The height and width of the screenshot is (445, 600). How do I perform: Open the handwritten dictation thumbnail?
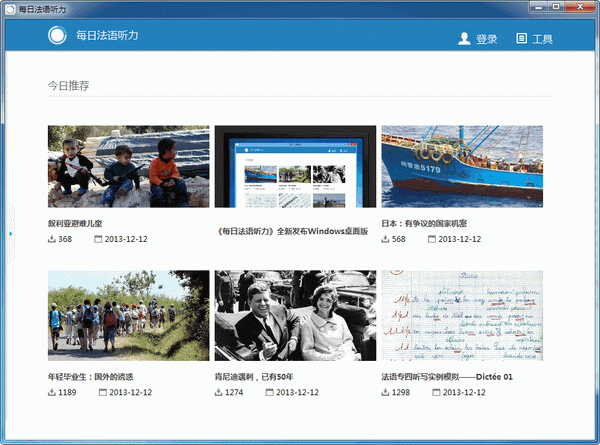(x=461, y=315)
